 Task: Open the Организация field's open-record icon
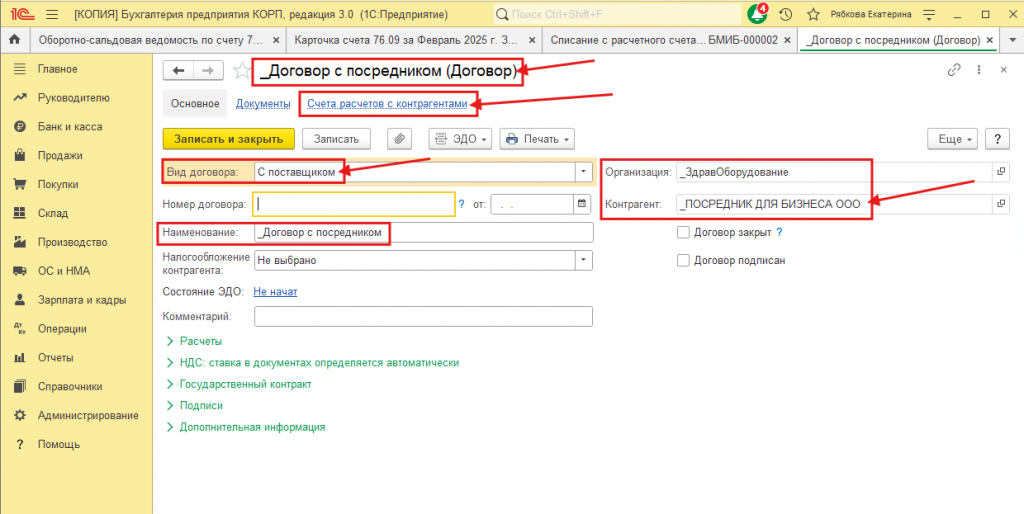pos(999,172)
